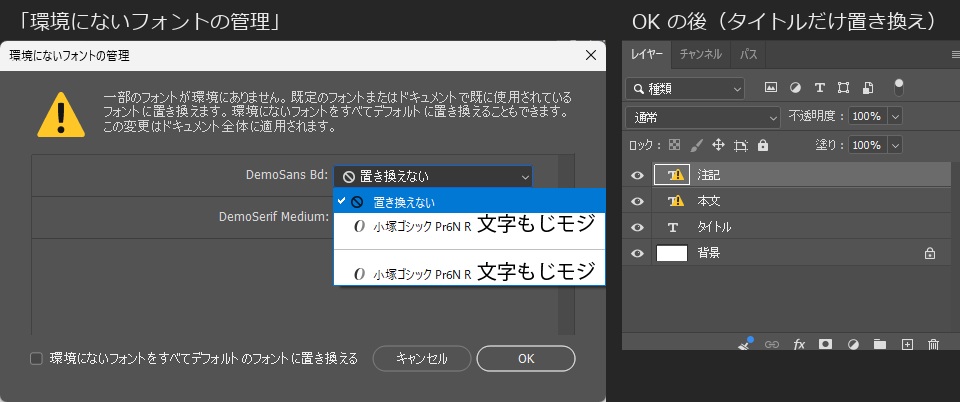Click the missing-font type thumbnail of 注記 layer
The height and width of the screenshot is (402, 960).
(x=672, y=175)
